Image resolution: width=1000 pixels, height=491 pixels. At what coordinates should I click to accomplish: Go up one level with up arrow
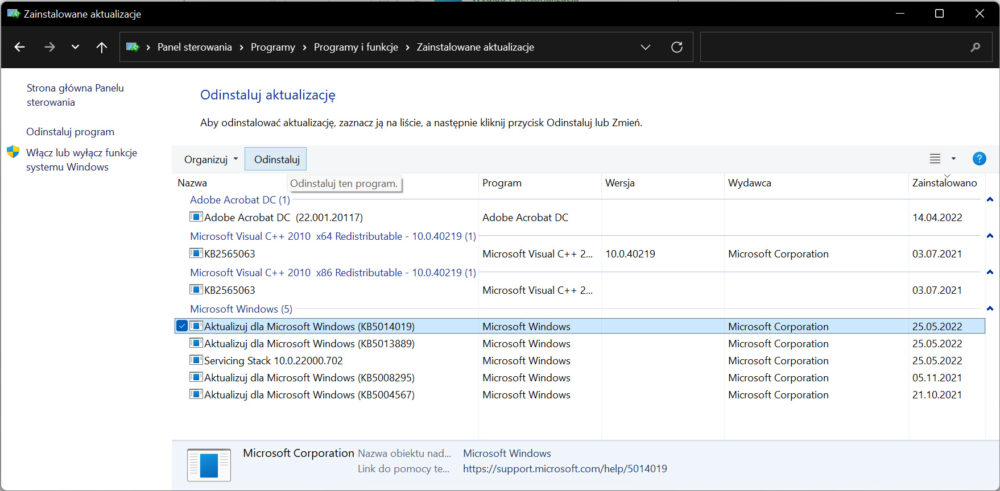101,47
